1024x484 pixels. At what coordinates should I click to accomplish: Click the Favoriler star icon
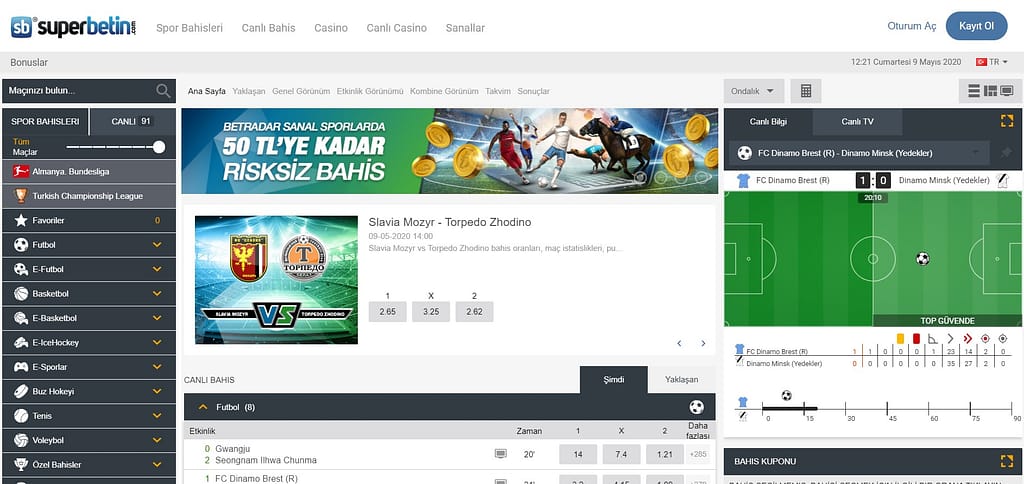(21, 221)
